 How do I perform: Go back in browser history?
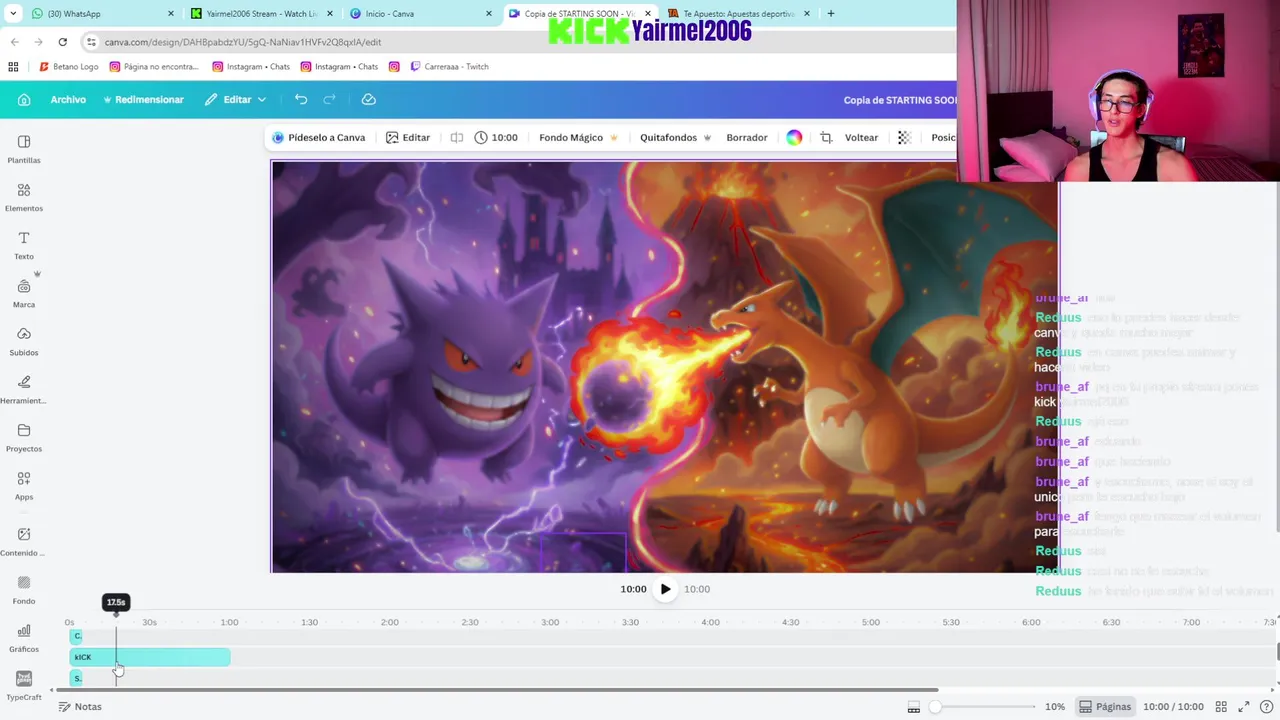[x=14, y=42]
